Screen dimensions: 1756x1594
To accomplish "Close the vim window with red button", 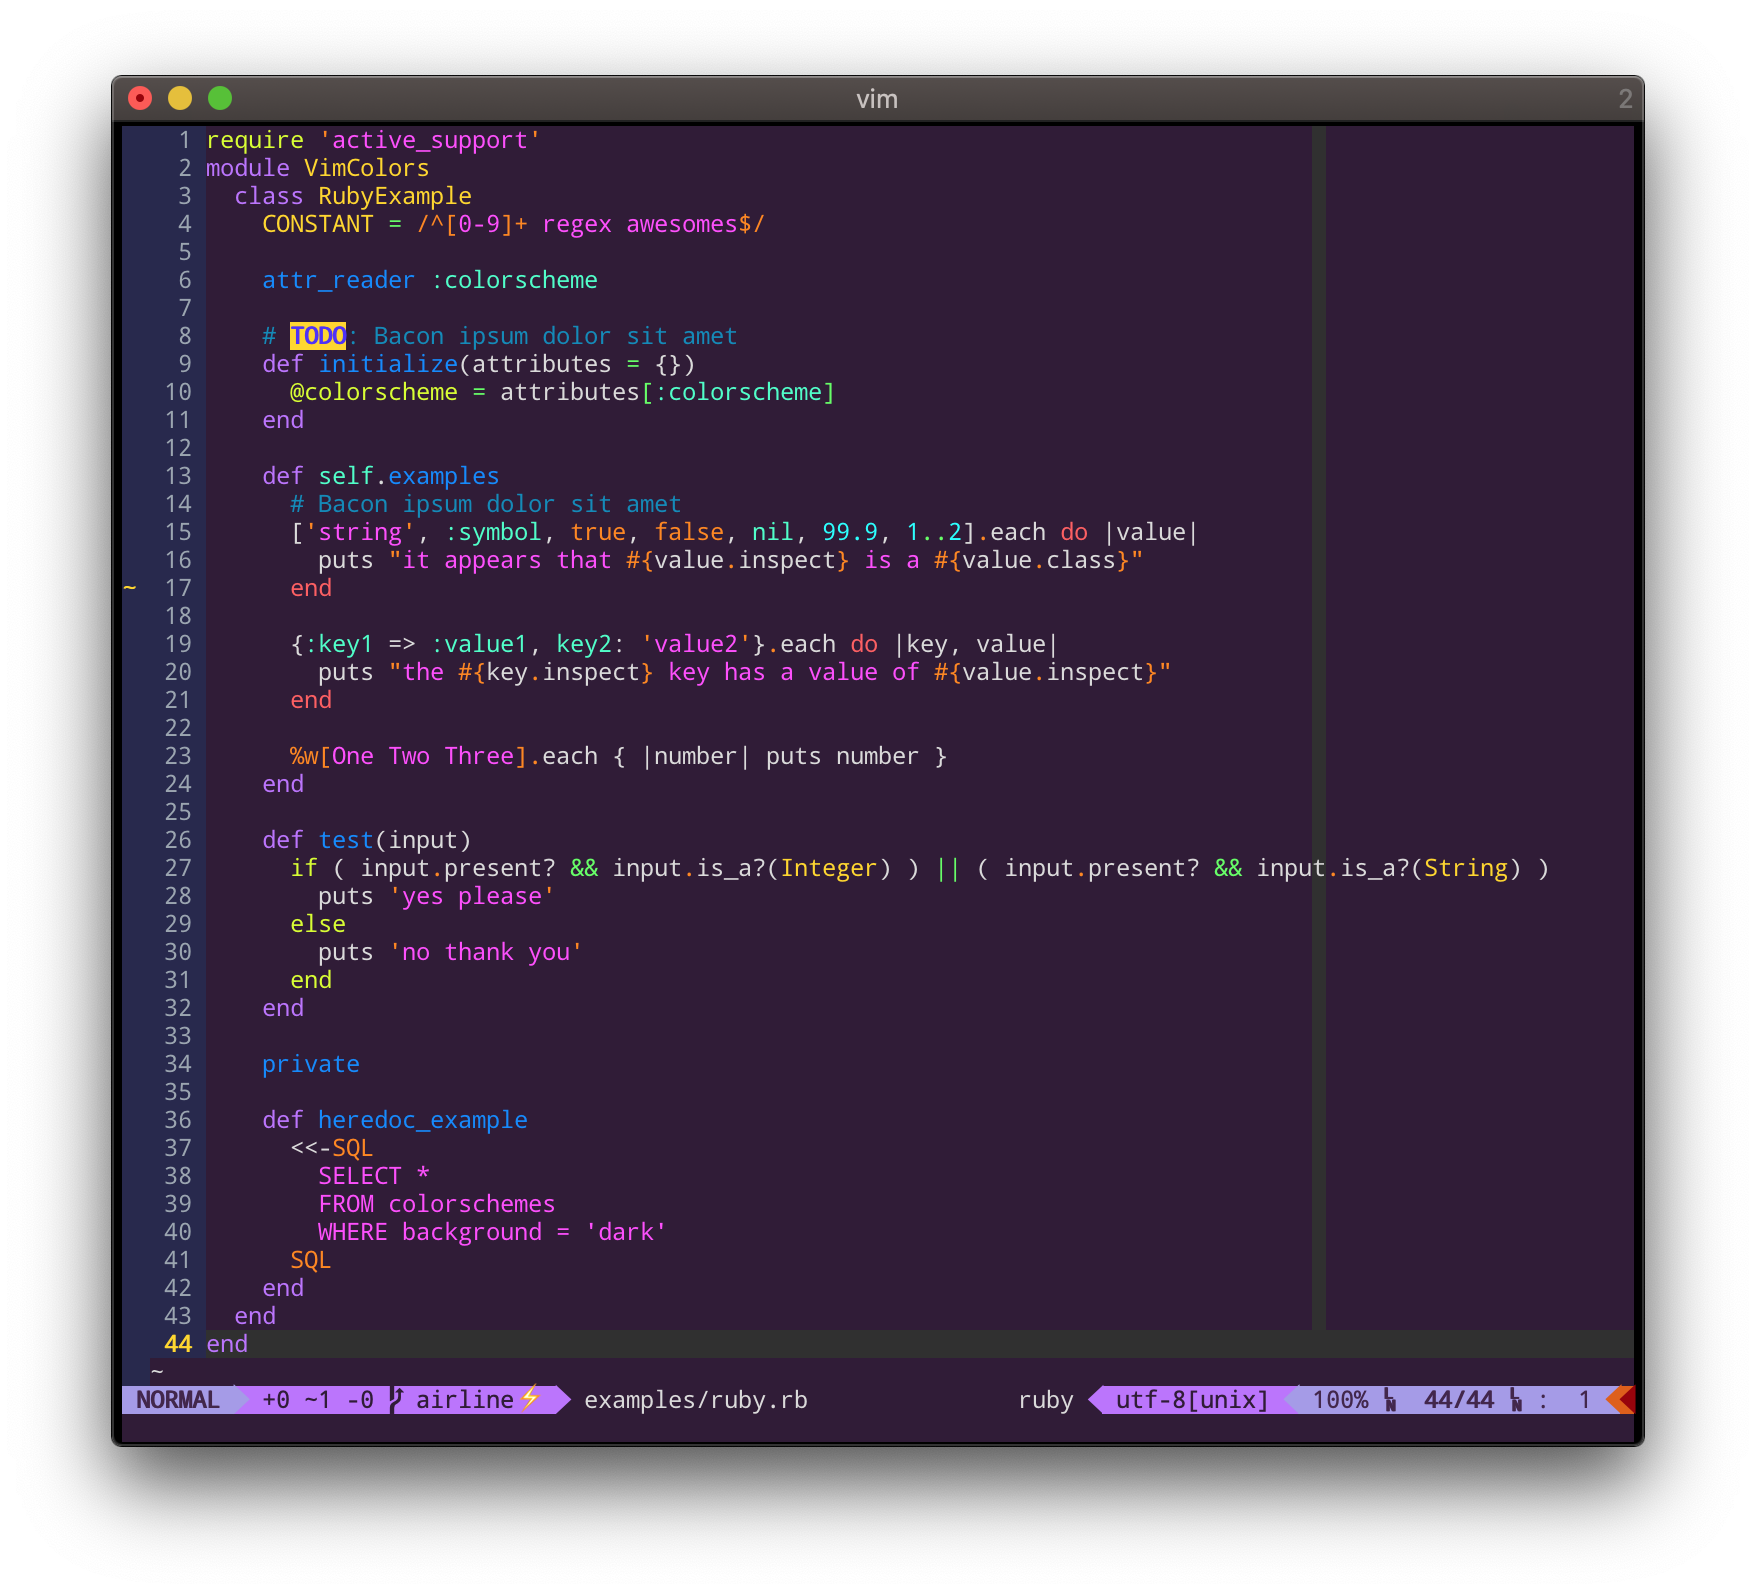I will [140, 98].
